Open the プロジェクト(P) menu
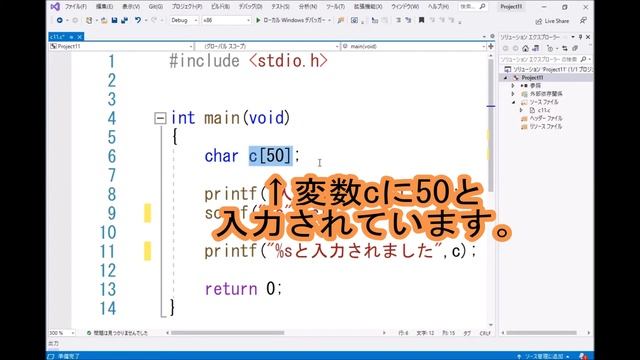Image resolution: width=640 pixels, height=360 pixels. (187, 7)
